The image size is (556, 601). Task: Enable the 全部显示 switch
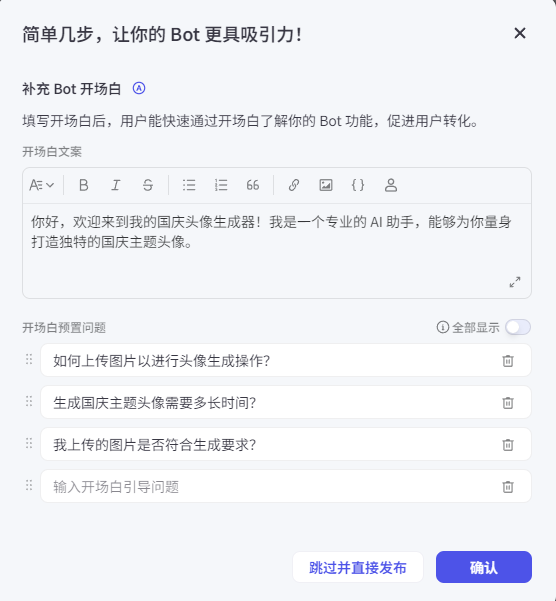(x=518, y=327)
